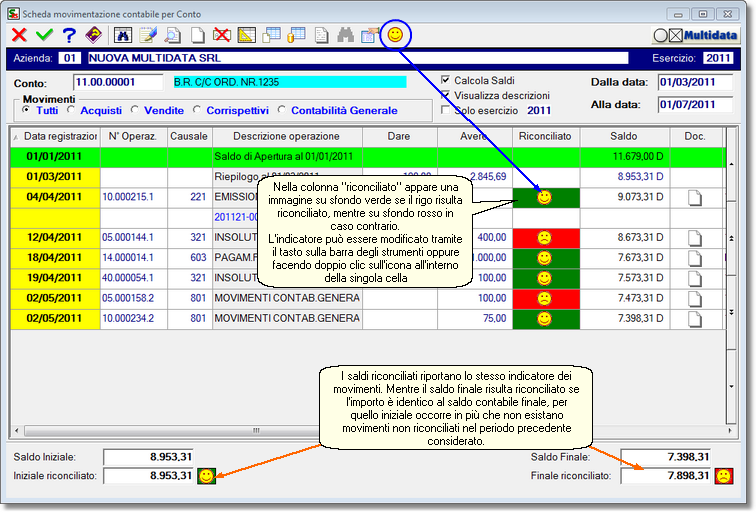Click the Causale column header
Screen dimensions: 756x513
tap(189, 137)
